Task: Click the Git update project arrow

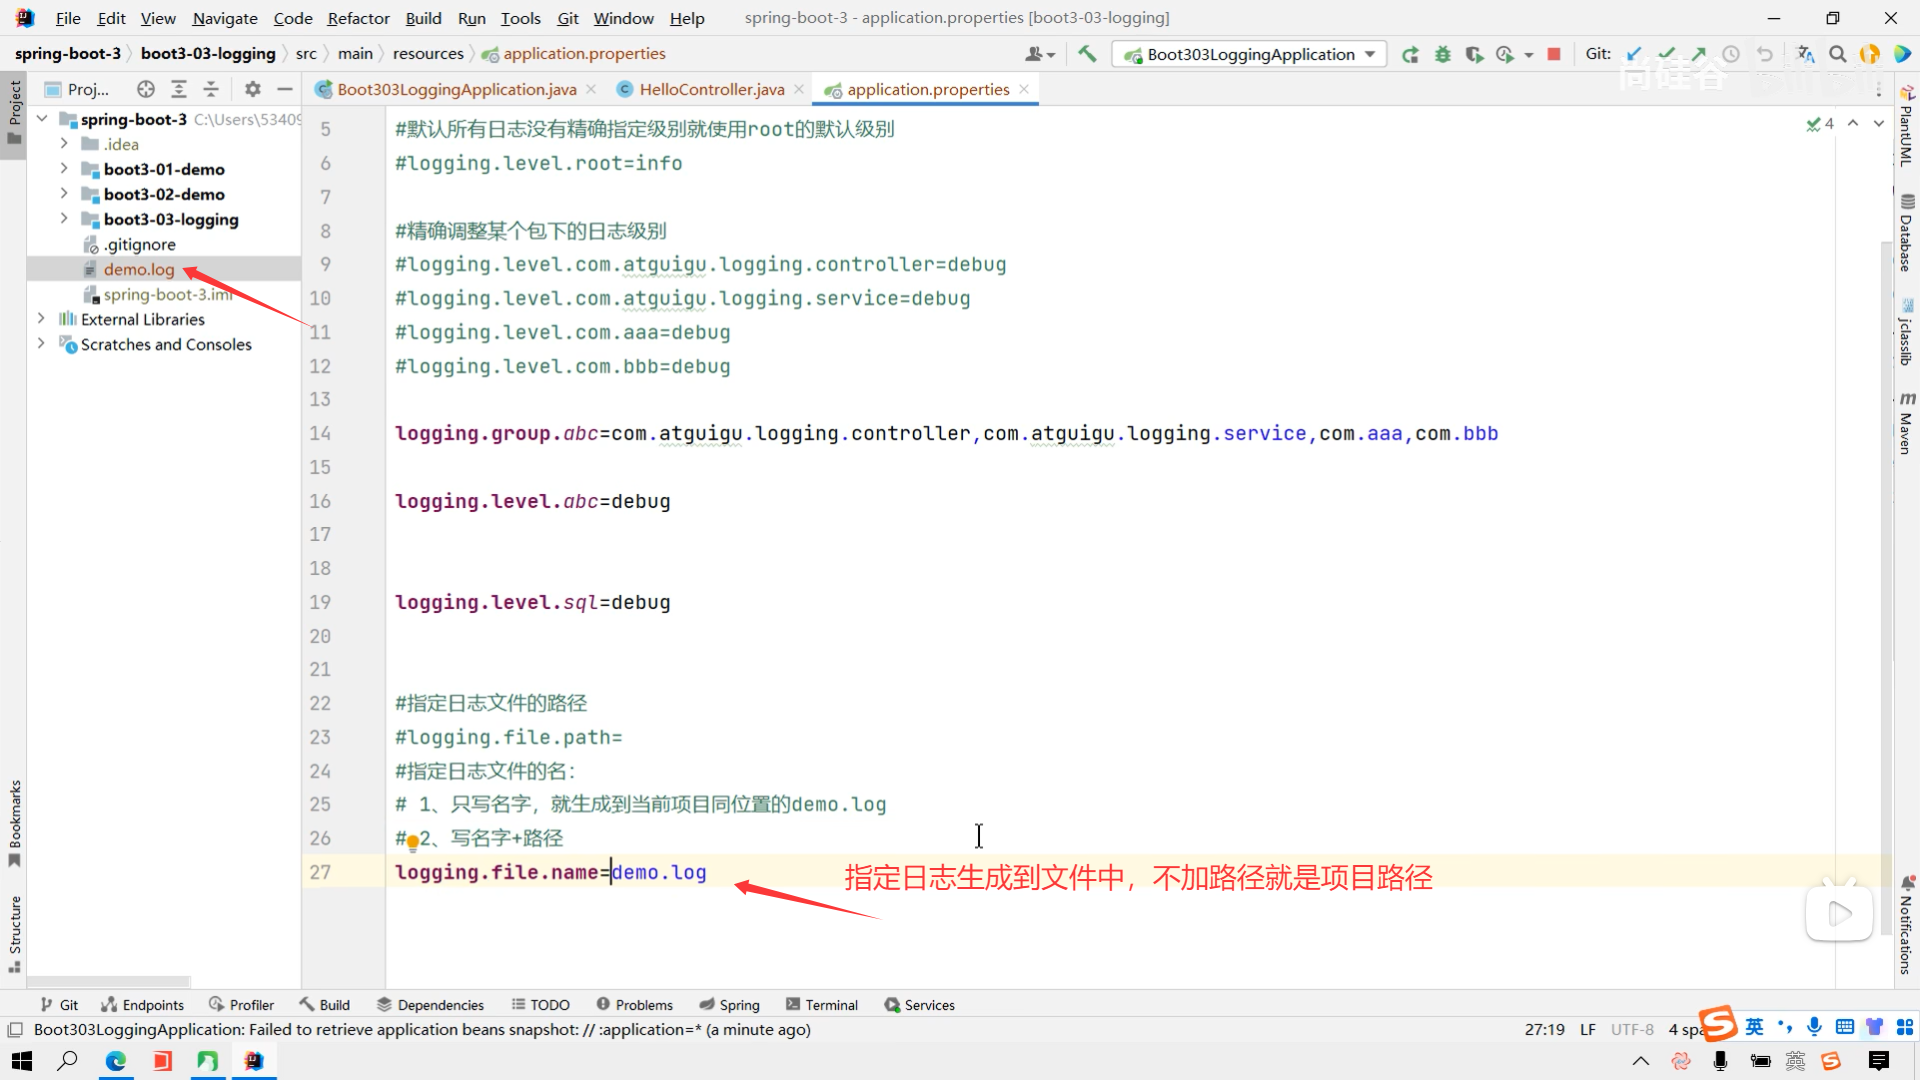Action: click(1634, 54)
